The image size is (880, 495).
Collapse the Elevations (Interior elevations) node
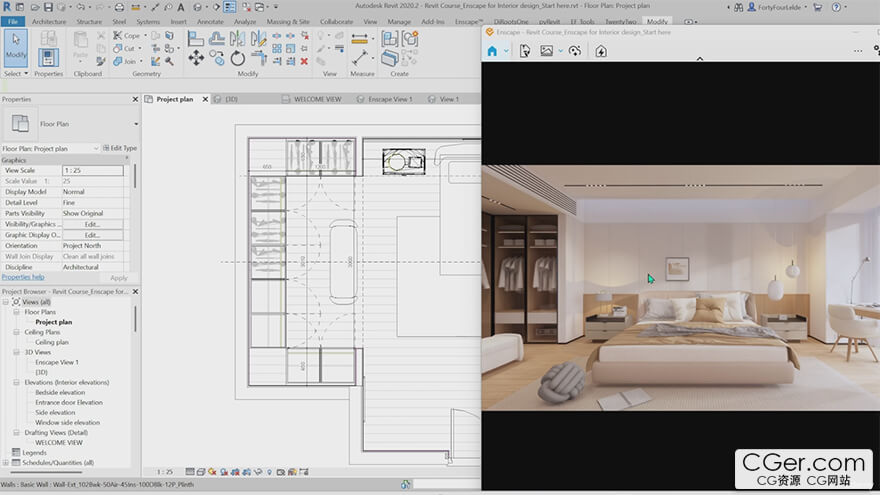pos(16,382)
